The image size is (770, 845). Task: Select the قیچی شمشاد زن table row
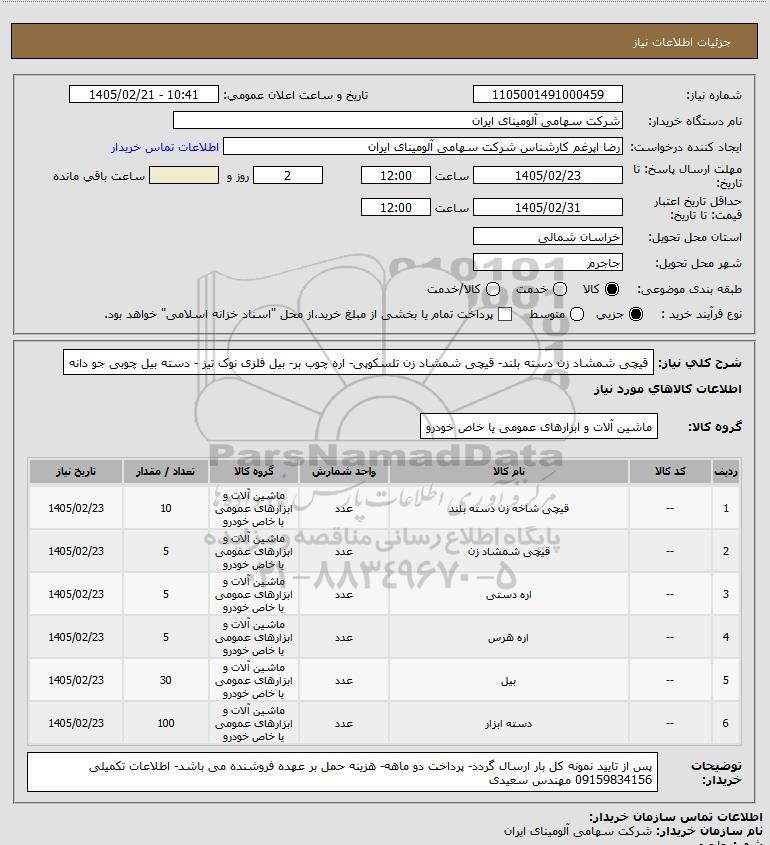click(x=385, y=551)
